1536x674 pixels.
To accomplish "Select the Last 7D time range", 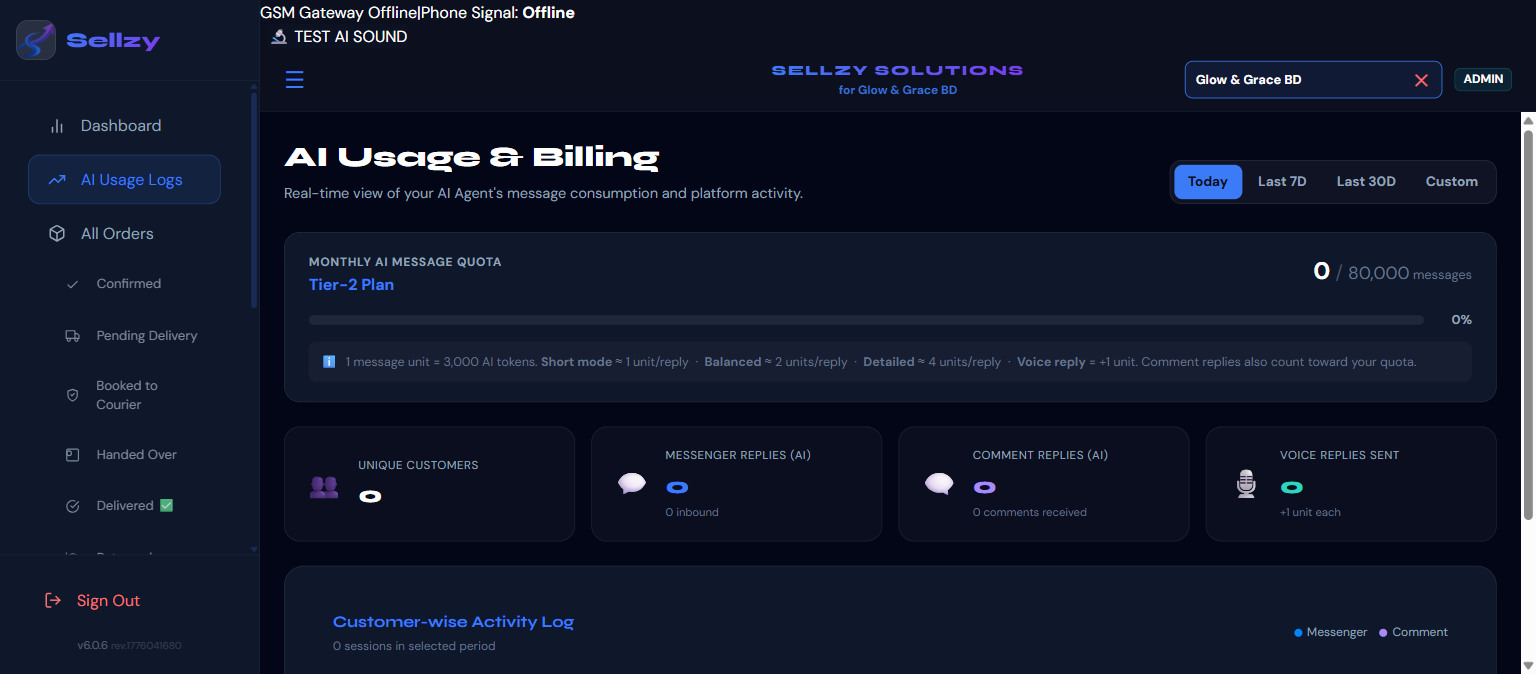I will [1282, 182].
